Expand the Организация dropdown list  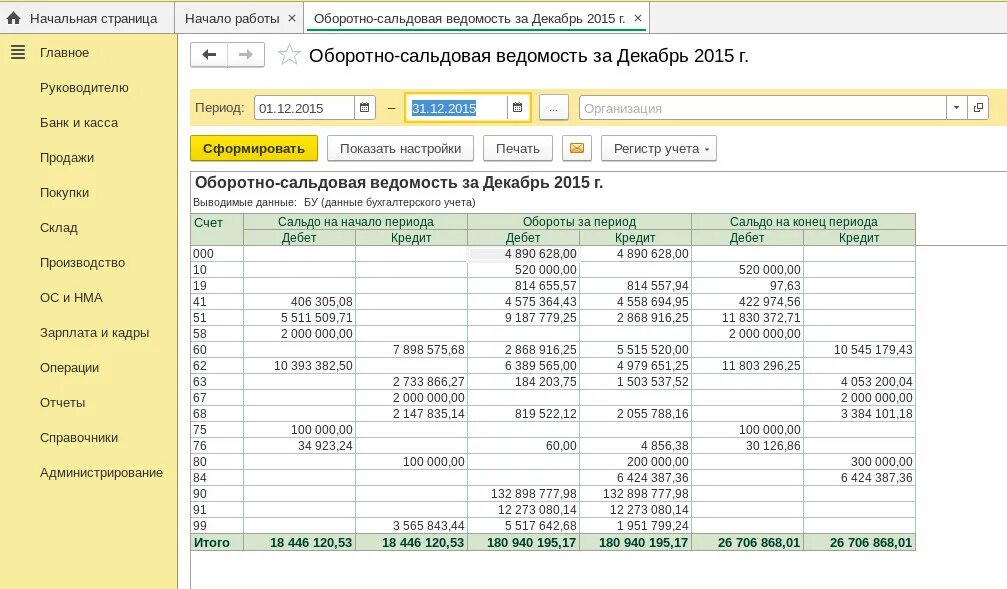[x=956, y=108]
